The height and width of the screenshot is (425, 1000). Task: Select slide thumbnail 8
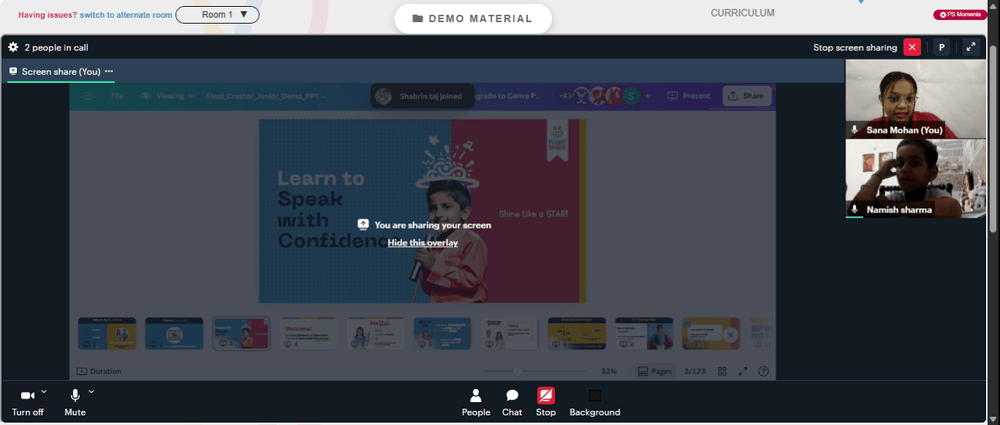tap(577, 333)
